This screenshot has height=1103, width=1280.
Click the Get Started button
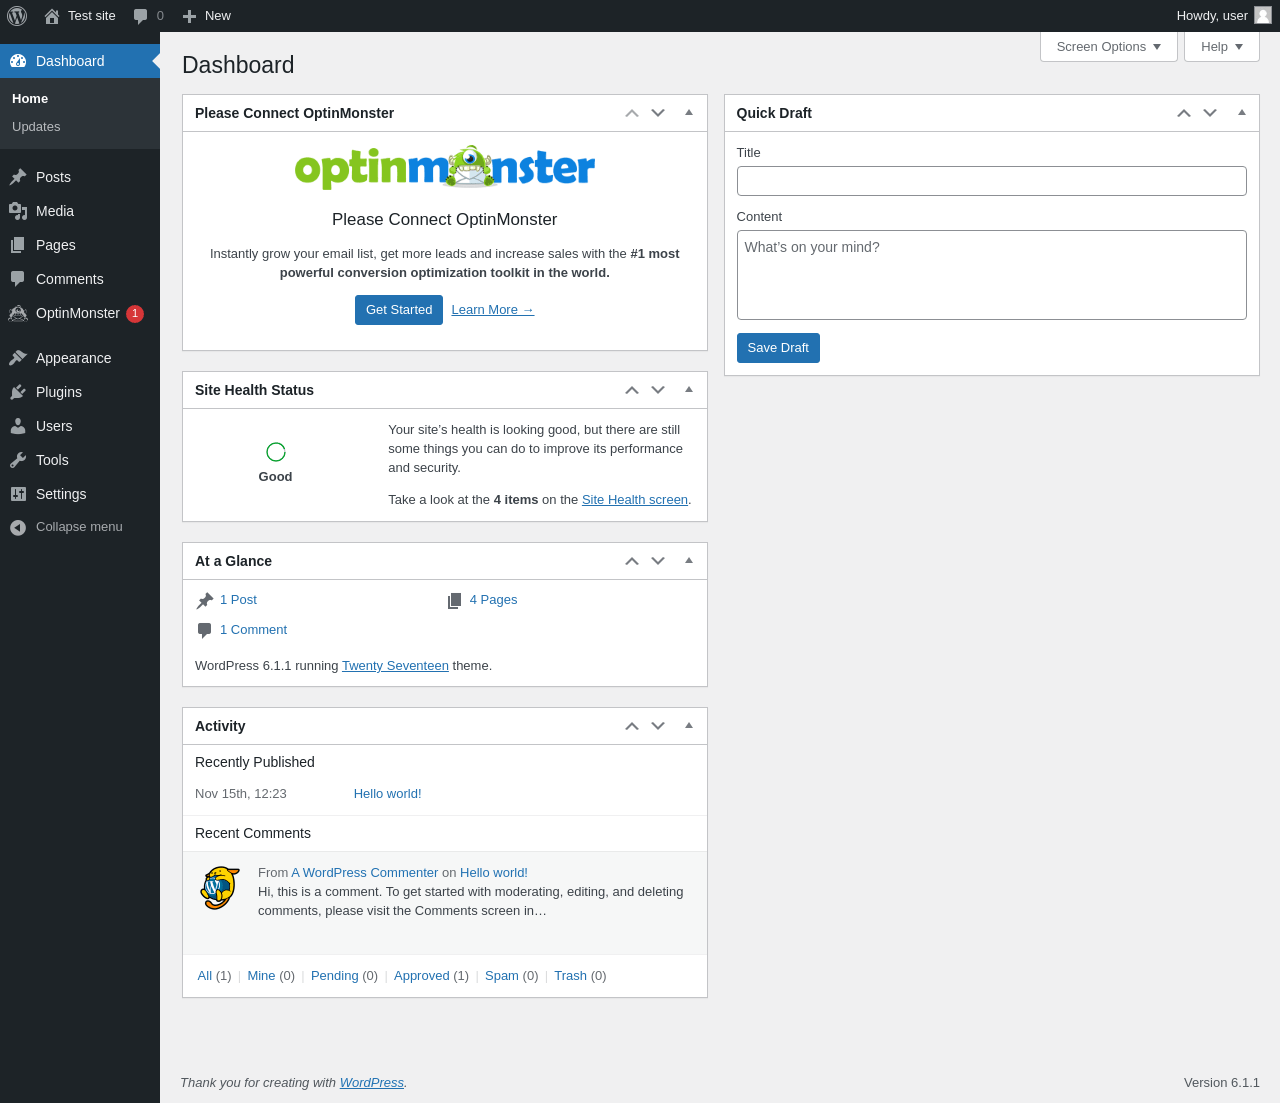coord(399,310)
